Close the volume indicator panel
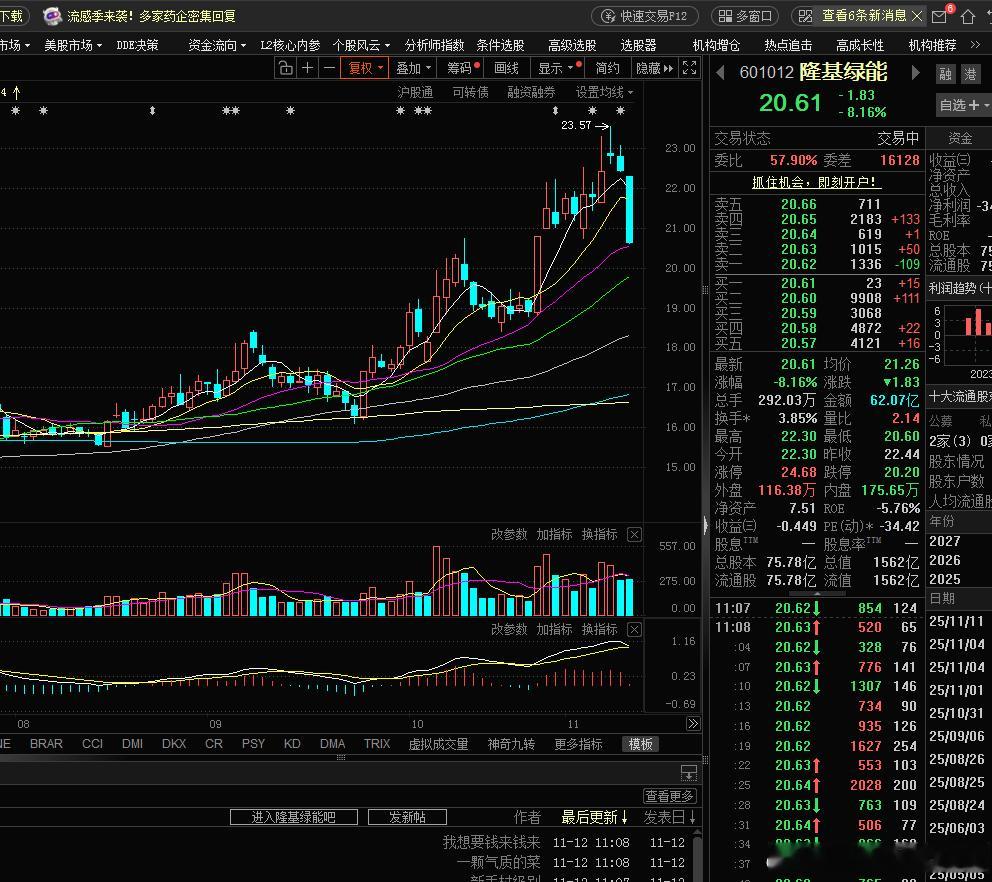 (634, 535)
